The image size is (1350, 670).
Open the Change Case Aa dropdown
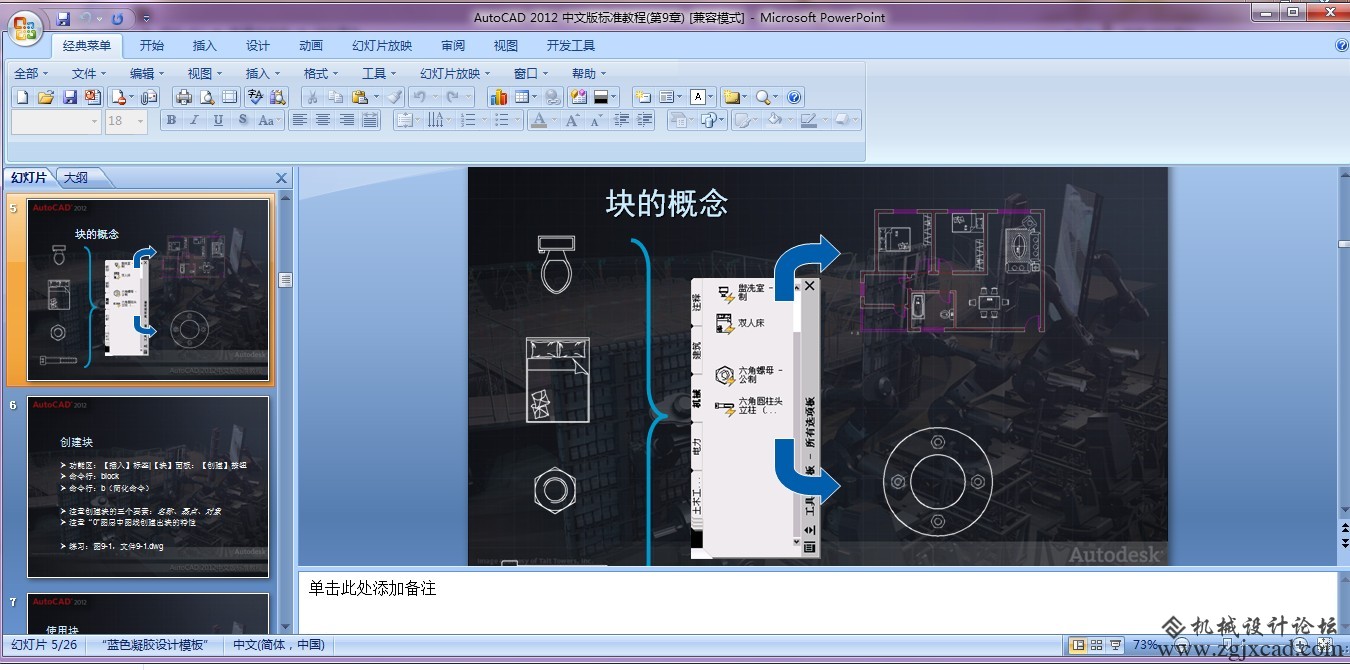267,120
